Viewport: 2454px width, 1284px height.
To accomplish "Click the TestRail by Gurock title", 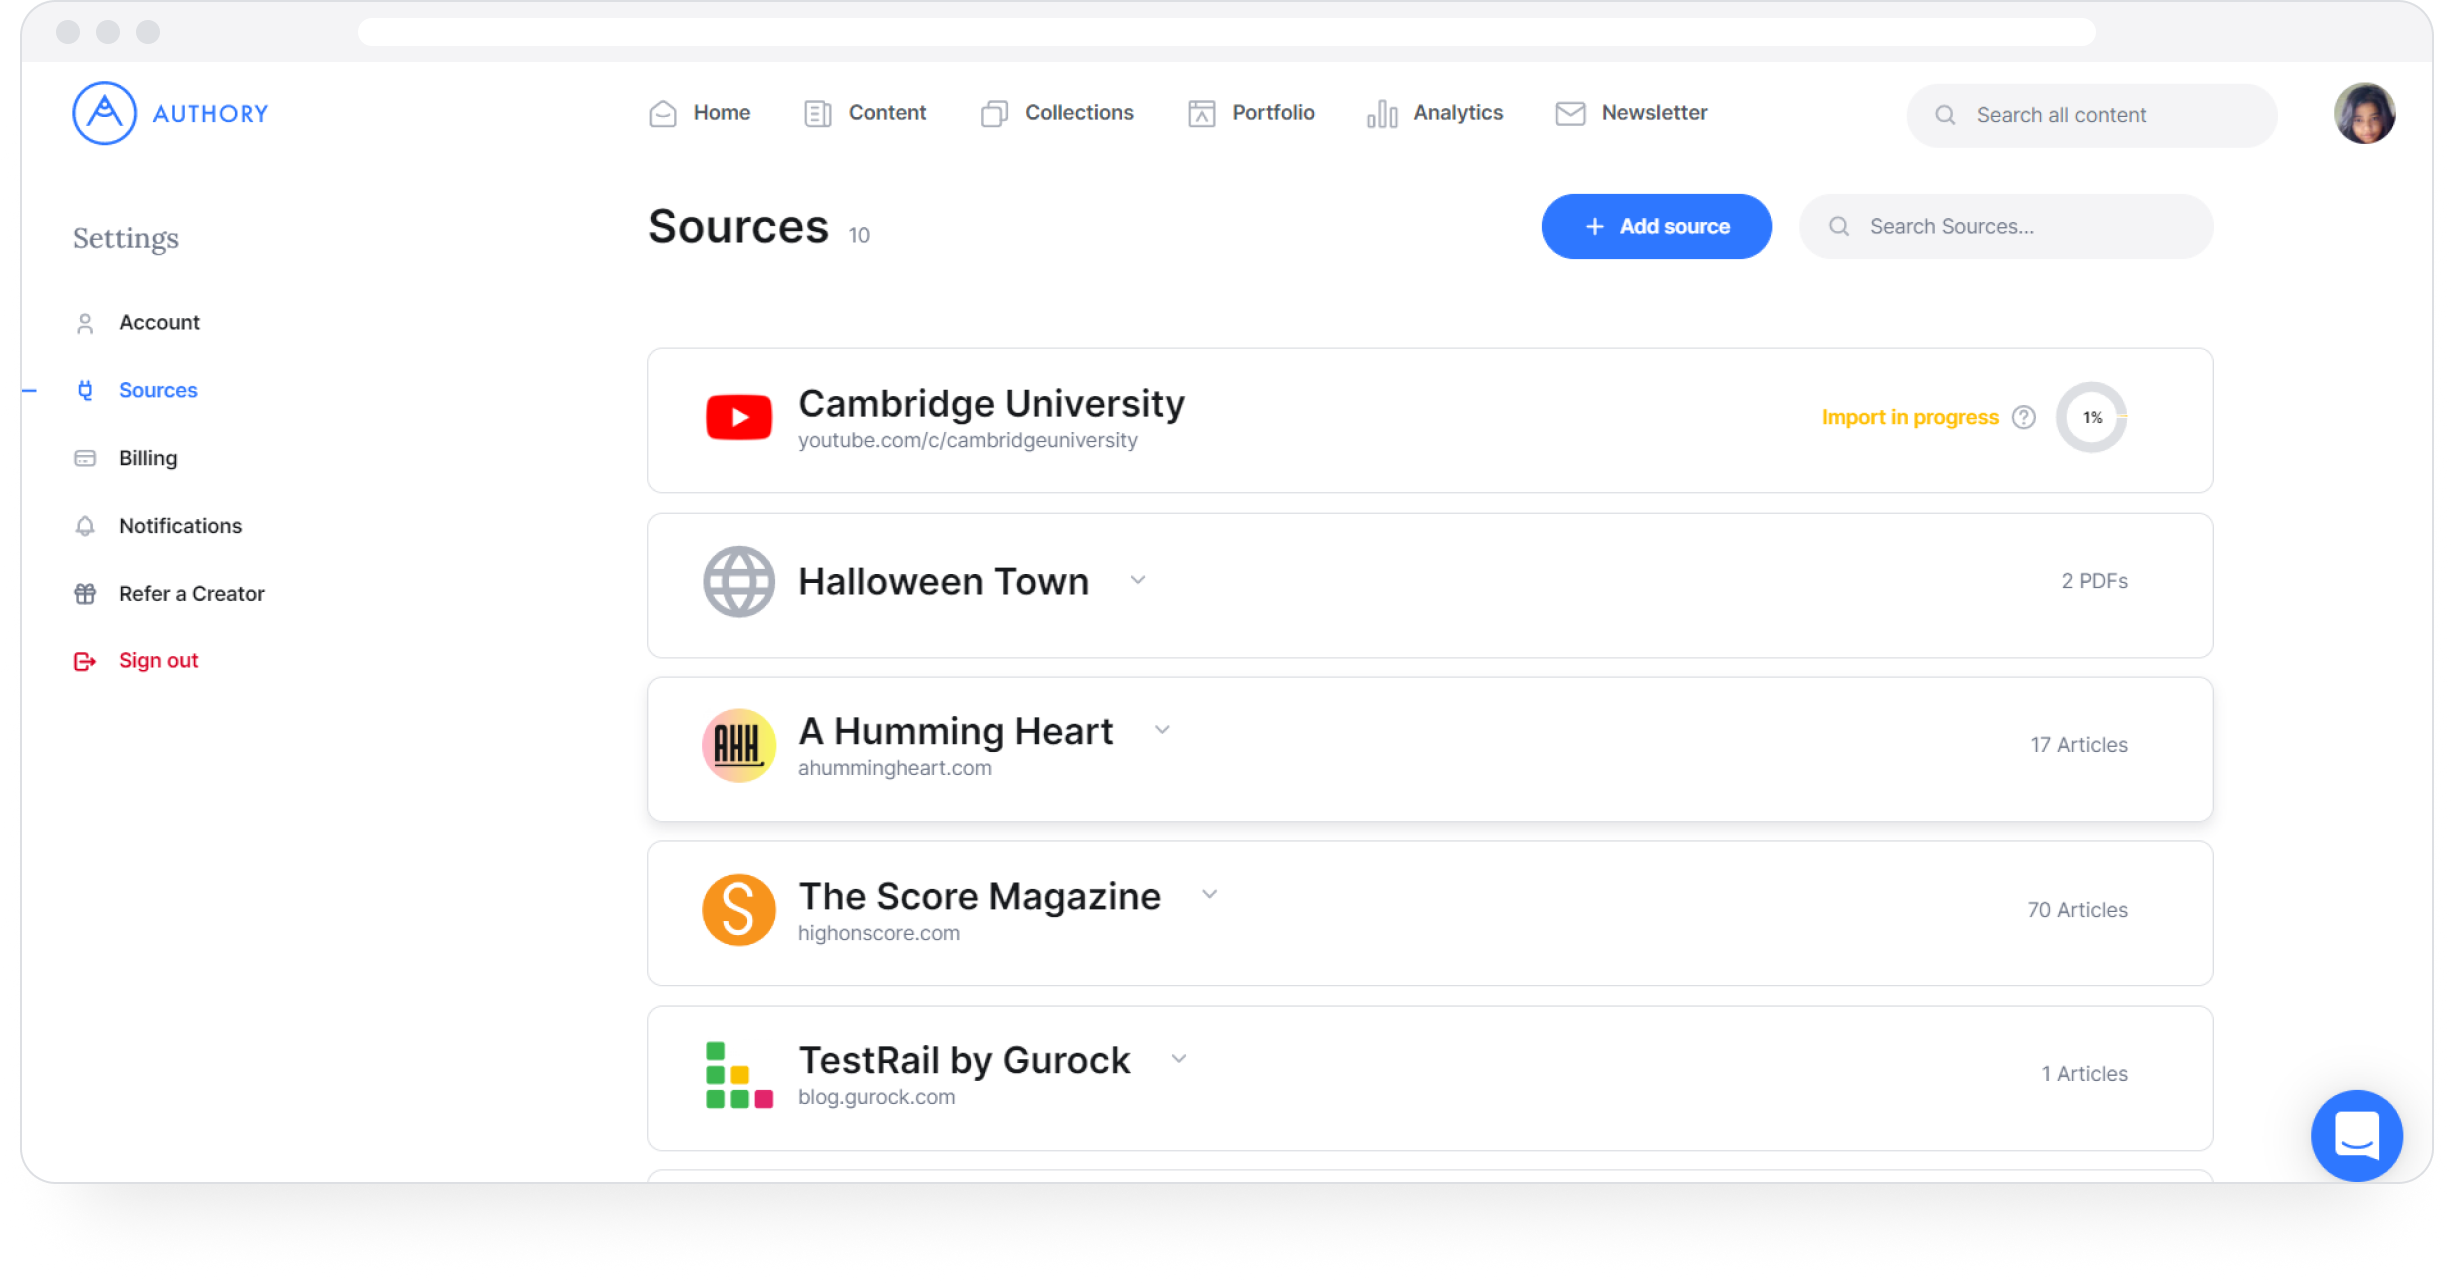I will pos(964,1061).
